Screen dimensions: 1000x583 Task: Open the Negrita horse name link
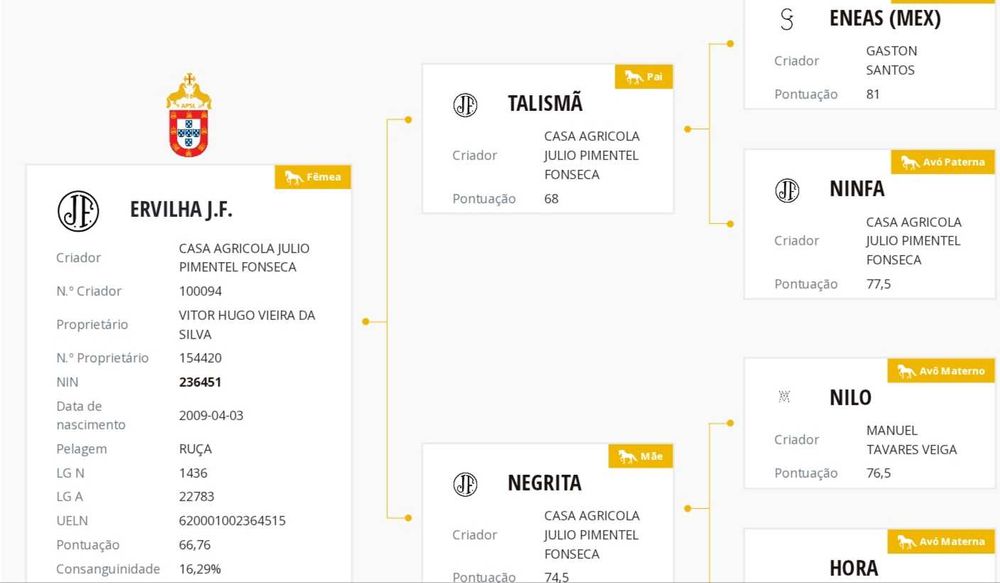(544, 483)
